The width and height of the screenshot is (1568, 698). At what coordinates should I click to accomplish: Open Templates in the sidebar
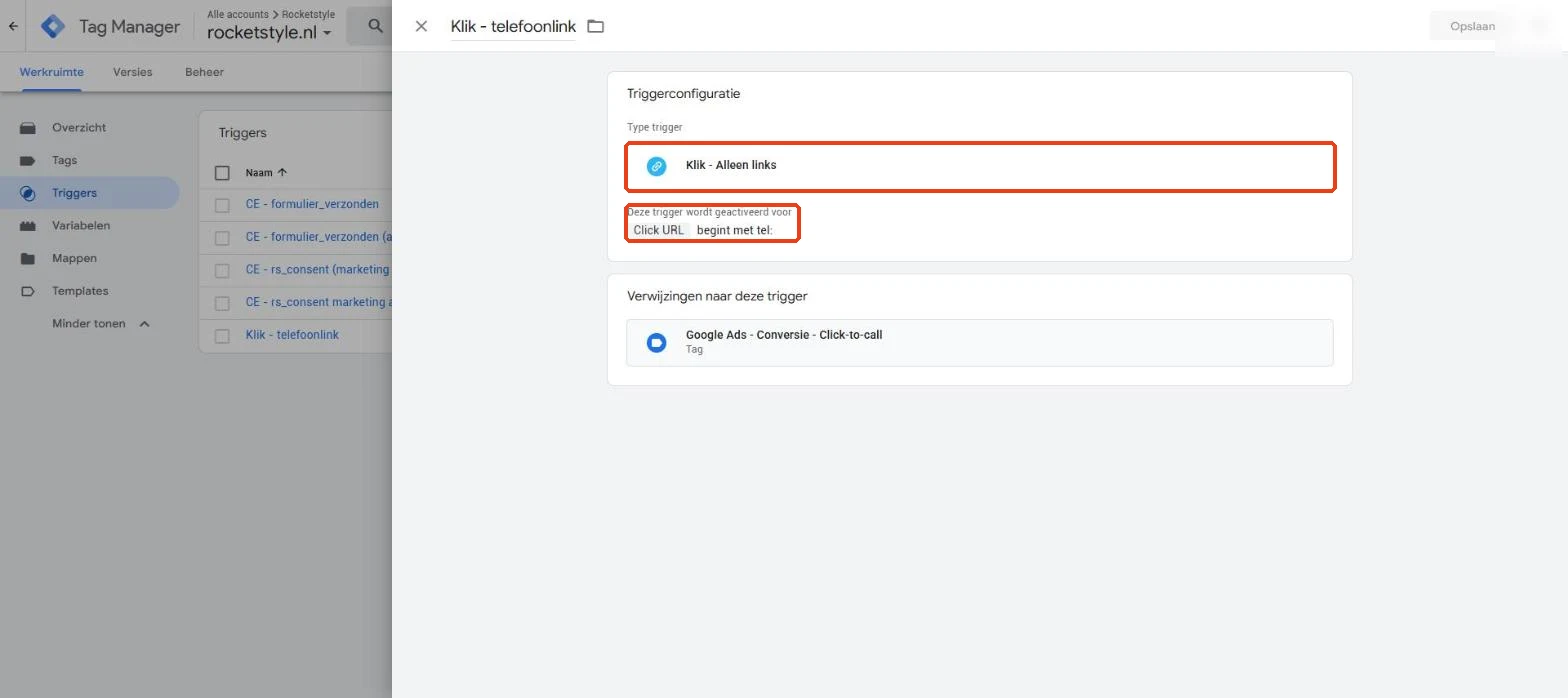[x=80, y=291]
